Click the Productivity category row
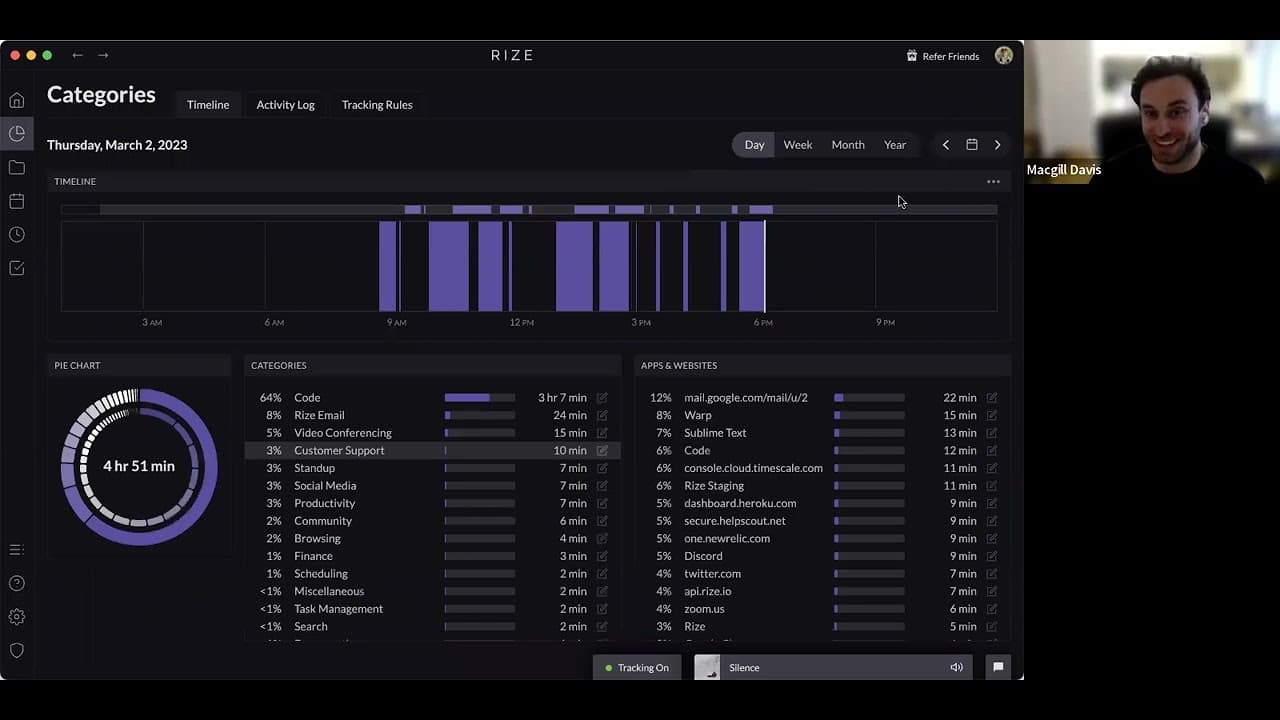 point(432,503)
